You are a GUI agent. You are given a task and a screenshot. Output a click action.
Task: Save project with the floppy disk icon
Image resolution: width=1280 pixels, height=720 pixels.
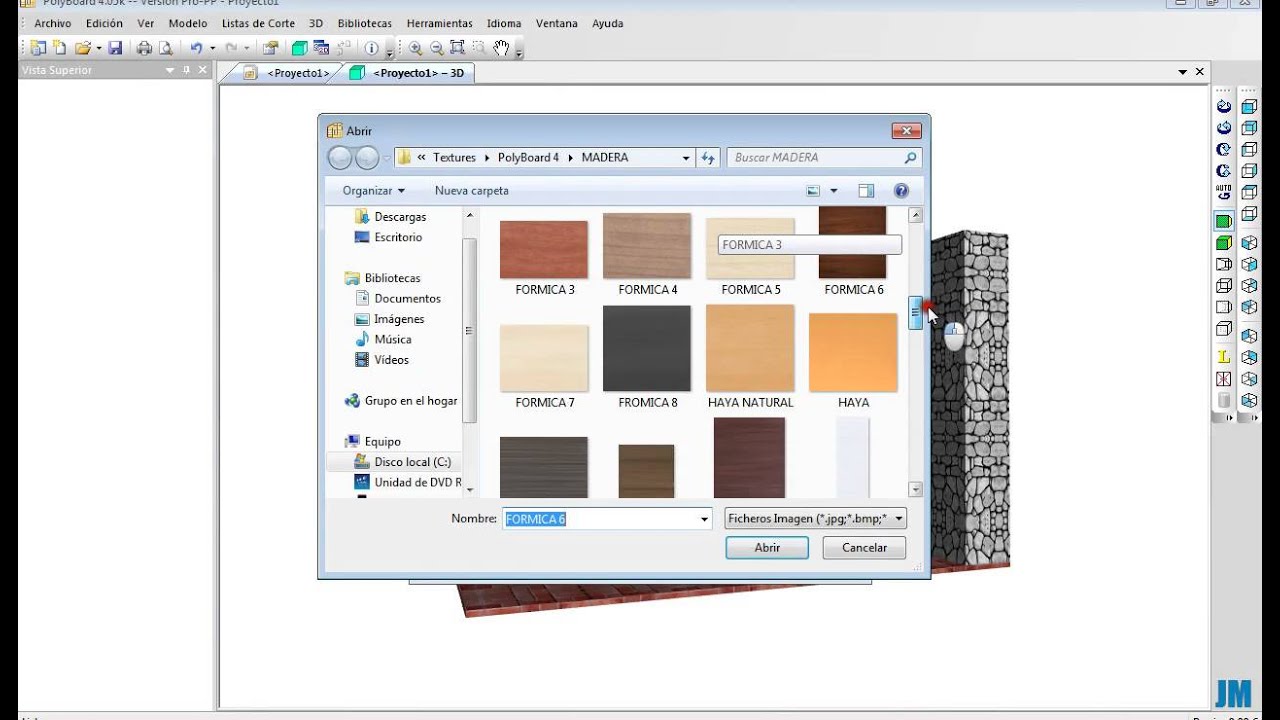(x=115, y=48)
